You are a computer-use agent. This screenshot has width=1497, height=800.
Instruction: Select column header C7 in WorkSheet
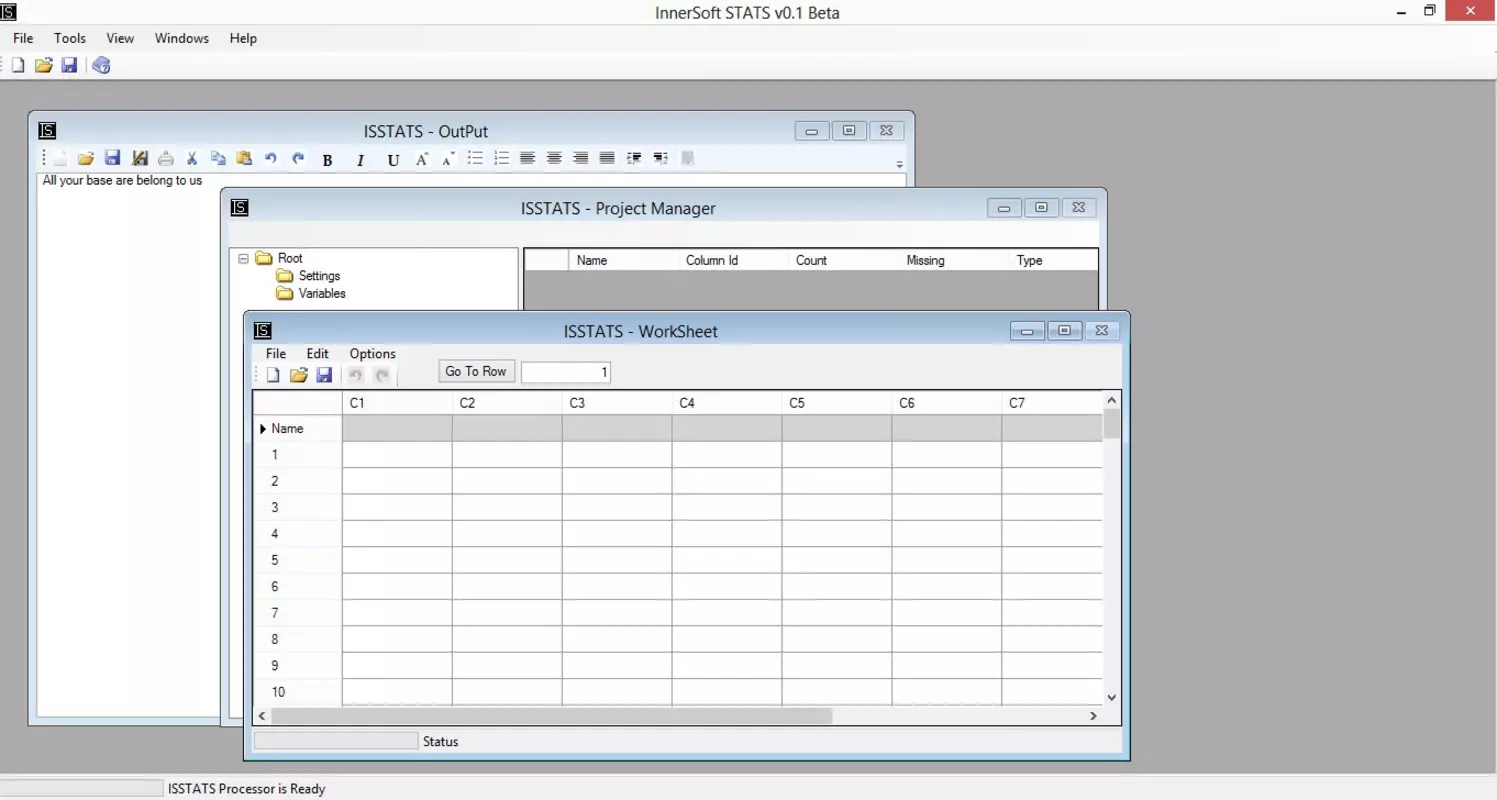1052,403
